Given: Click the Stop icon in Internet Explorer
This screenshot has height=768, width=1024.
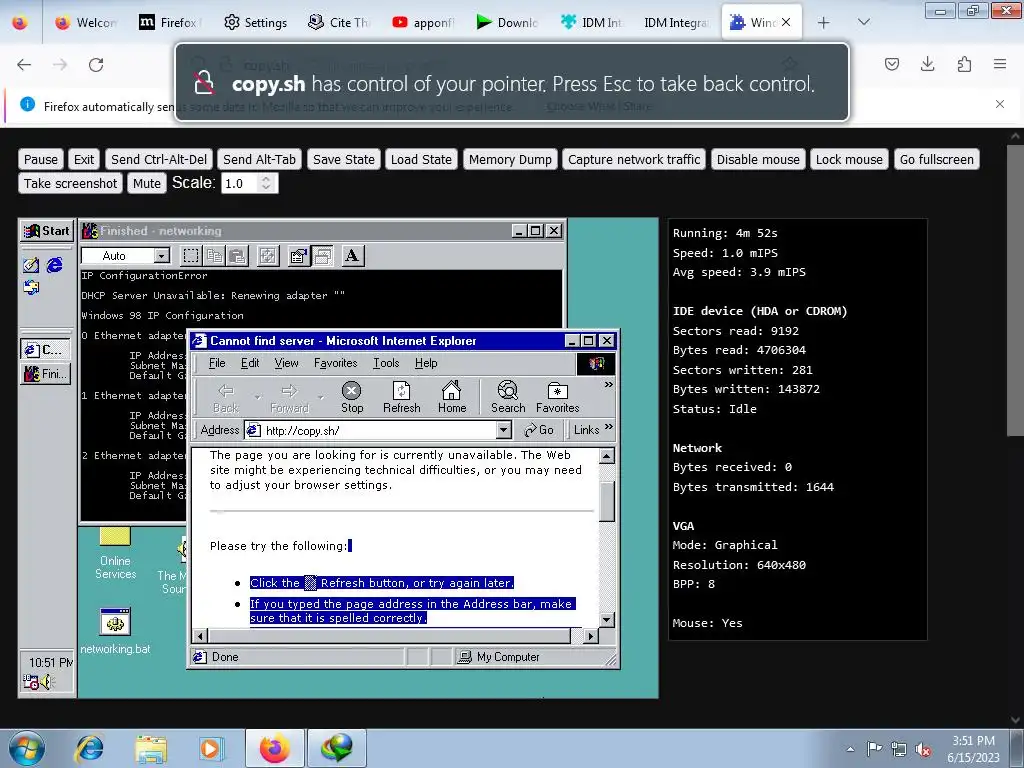Looking at the screenshot, I should click(x=351, y=397).
